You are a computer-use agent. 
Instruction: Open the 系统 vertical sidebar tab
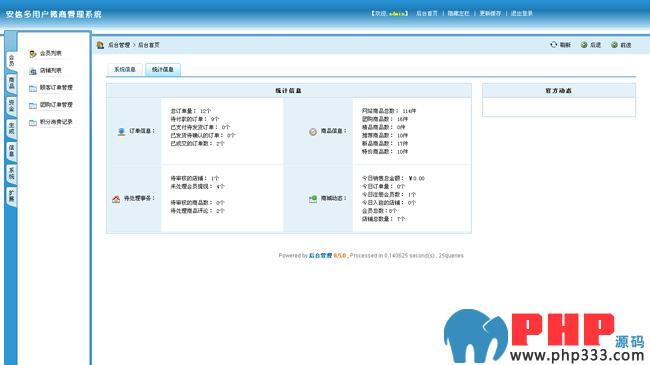coord(11,173)
